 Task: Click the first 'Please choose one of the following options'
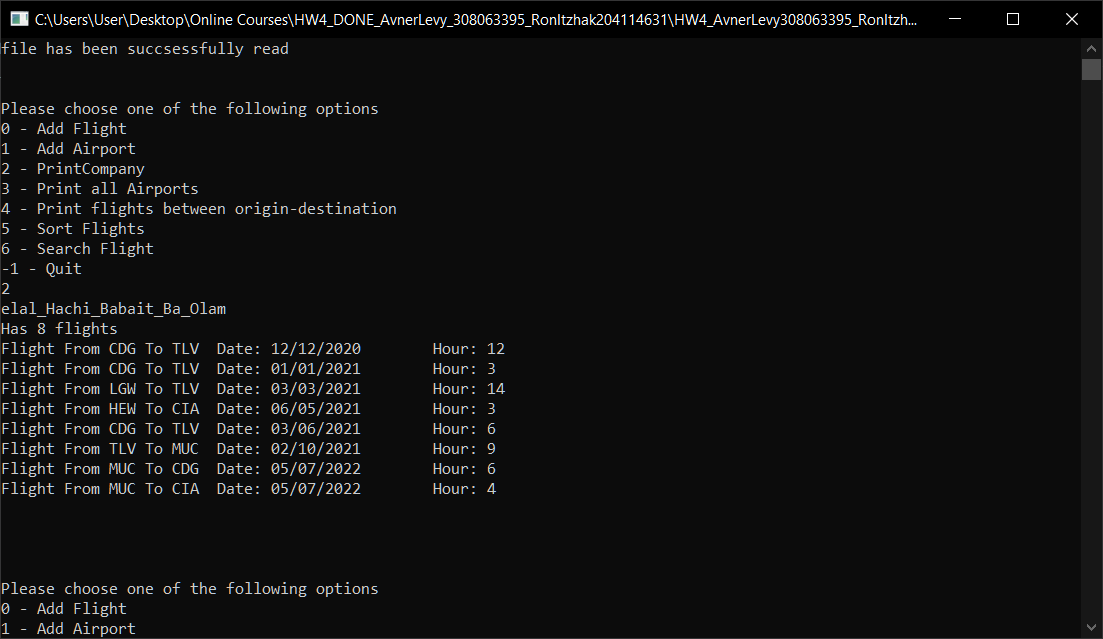(190, 109)
